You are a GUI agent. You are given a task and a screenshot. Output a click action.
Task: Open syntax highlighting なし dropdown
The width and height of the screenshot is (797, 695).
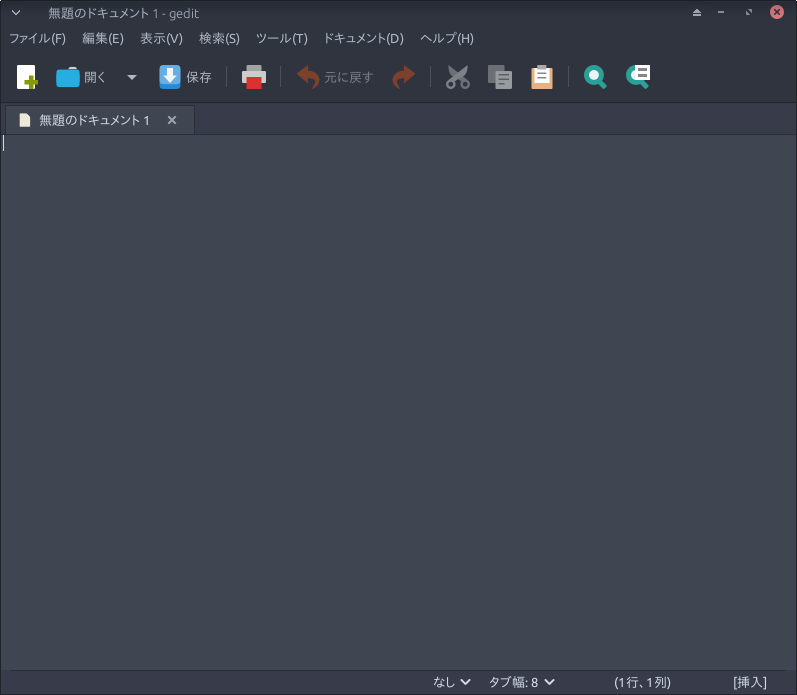[451, 682]
